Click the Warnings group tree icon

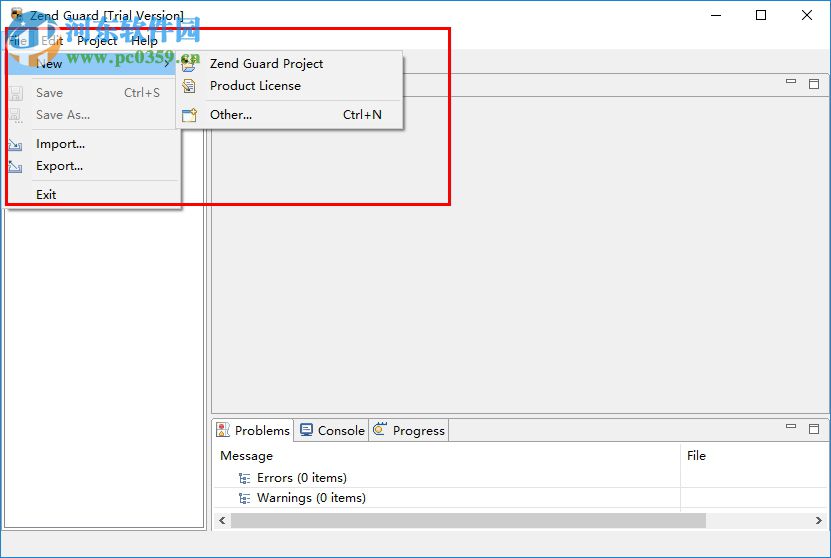pos(244,499)
